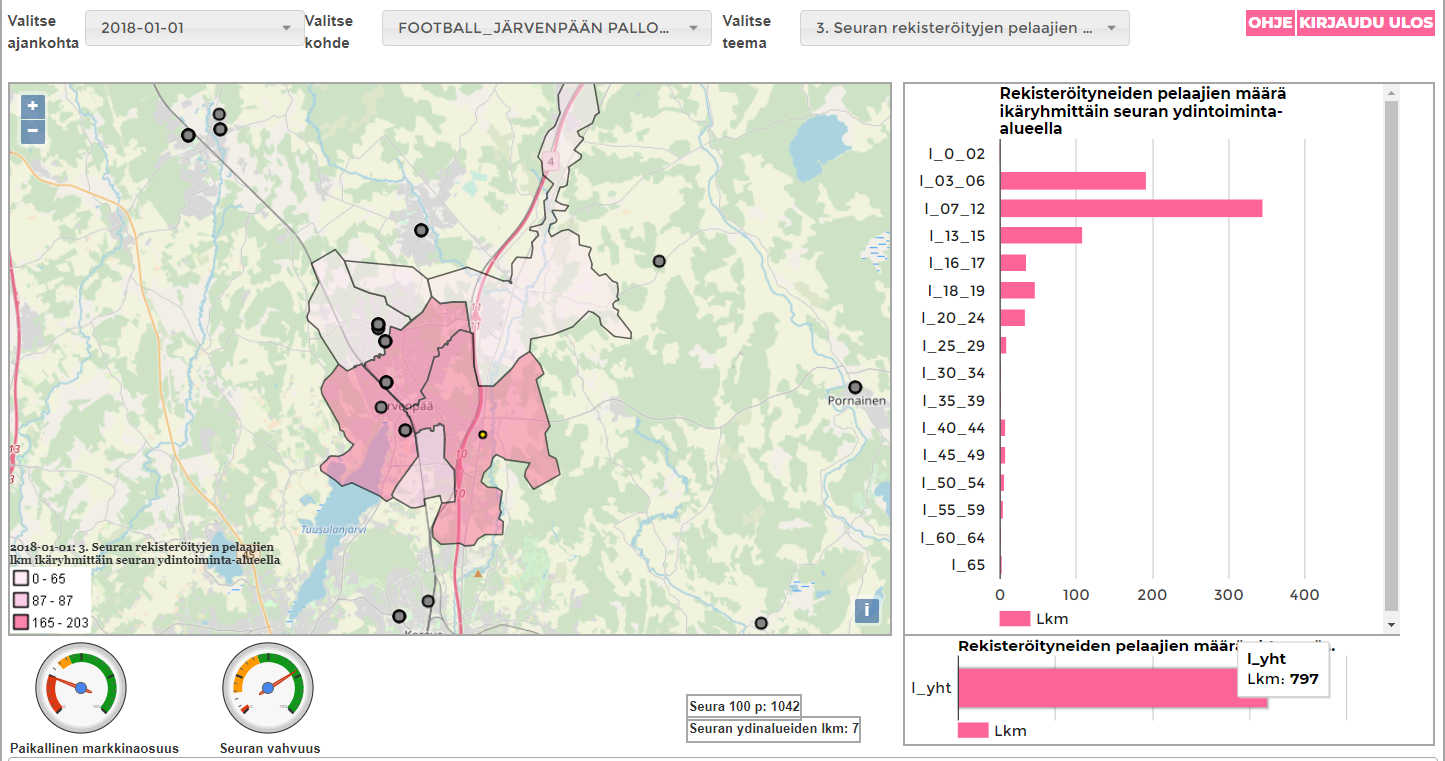
Task: Click the grey marker near Pornainen
Action: click(x=855, y=387)
